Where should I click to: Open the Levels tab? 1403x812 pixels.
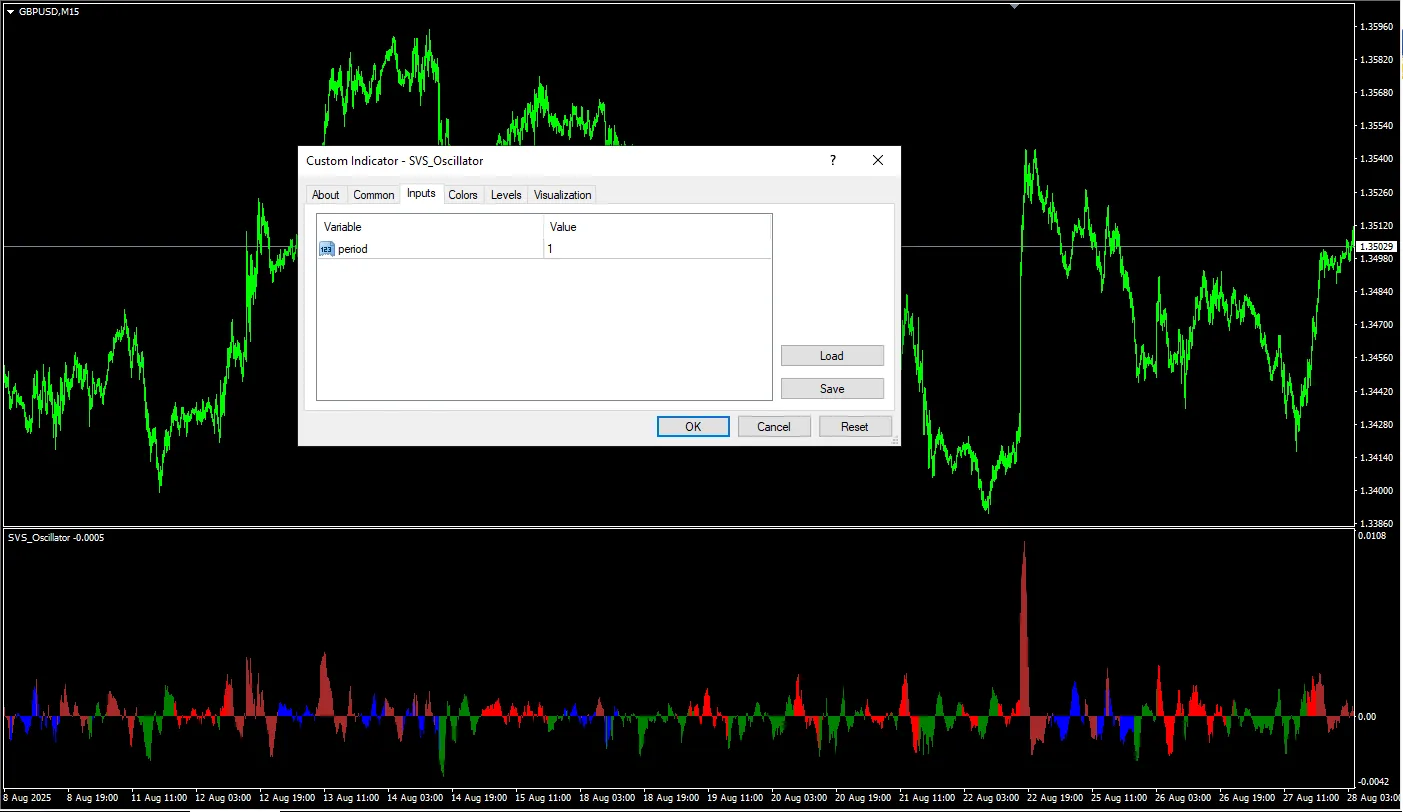coord(506,195)
